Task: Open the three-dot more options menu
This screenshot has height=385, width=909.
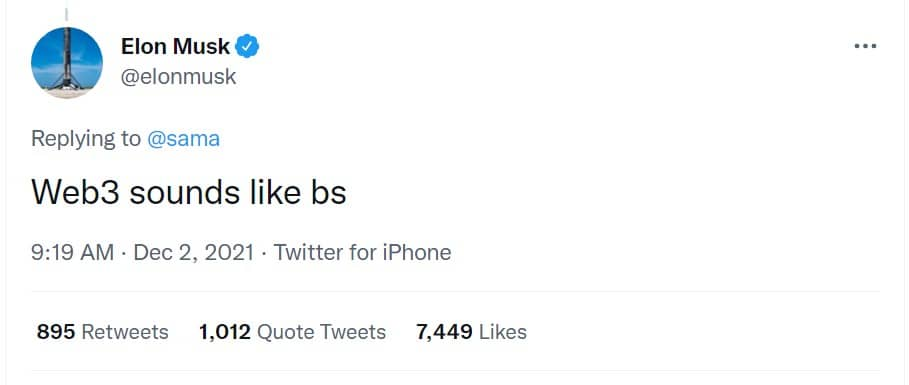Action: (x=865, y=46)
